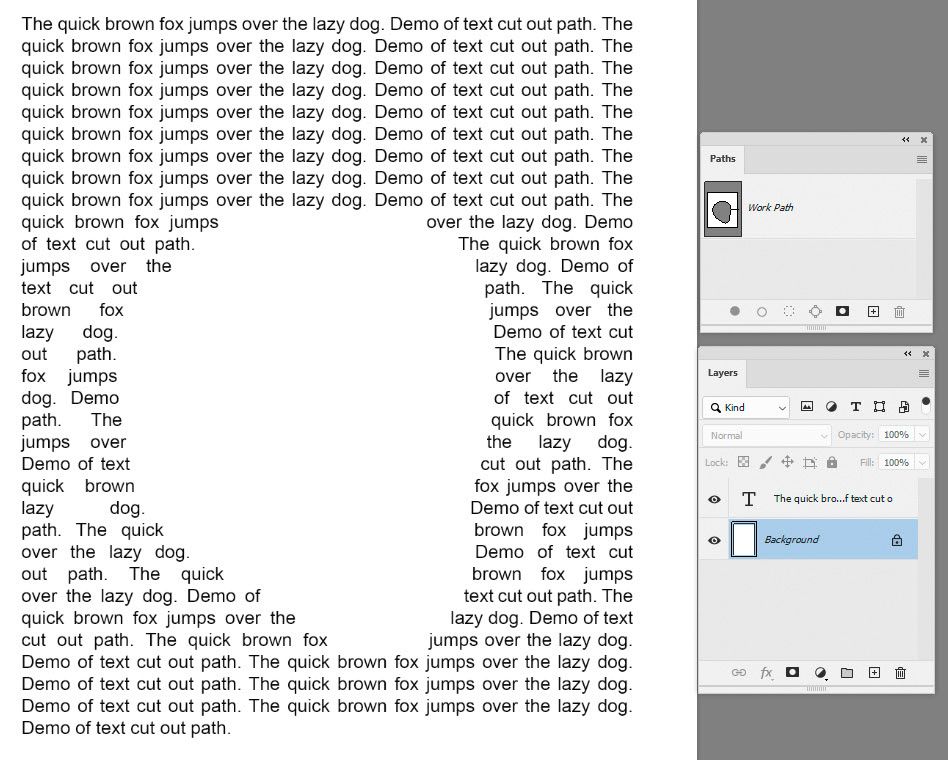Filter for adjustment layers icon
This screenshot has width=948, height=760.
(x=831, y=406)
